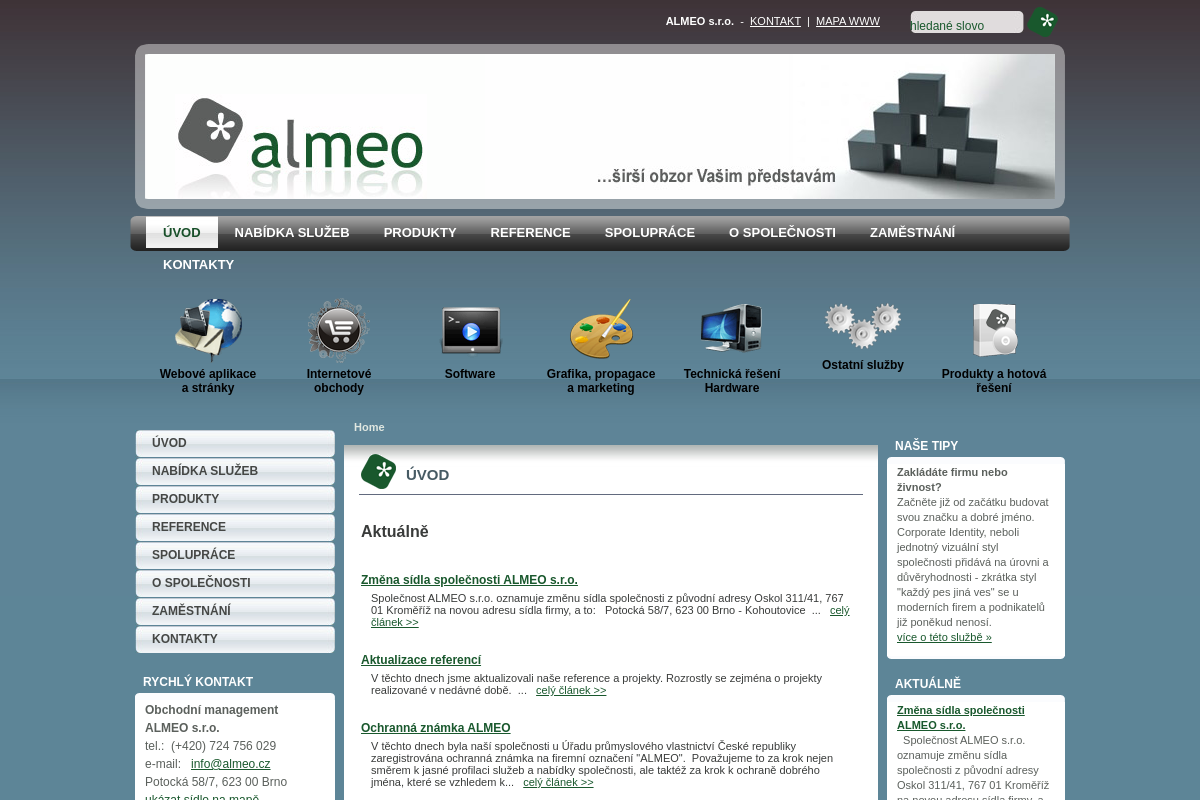Switch to the REFERENCE navigation tab
The height and width of the screenshot is (800, 1200).
[x=530, y=232]
